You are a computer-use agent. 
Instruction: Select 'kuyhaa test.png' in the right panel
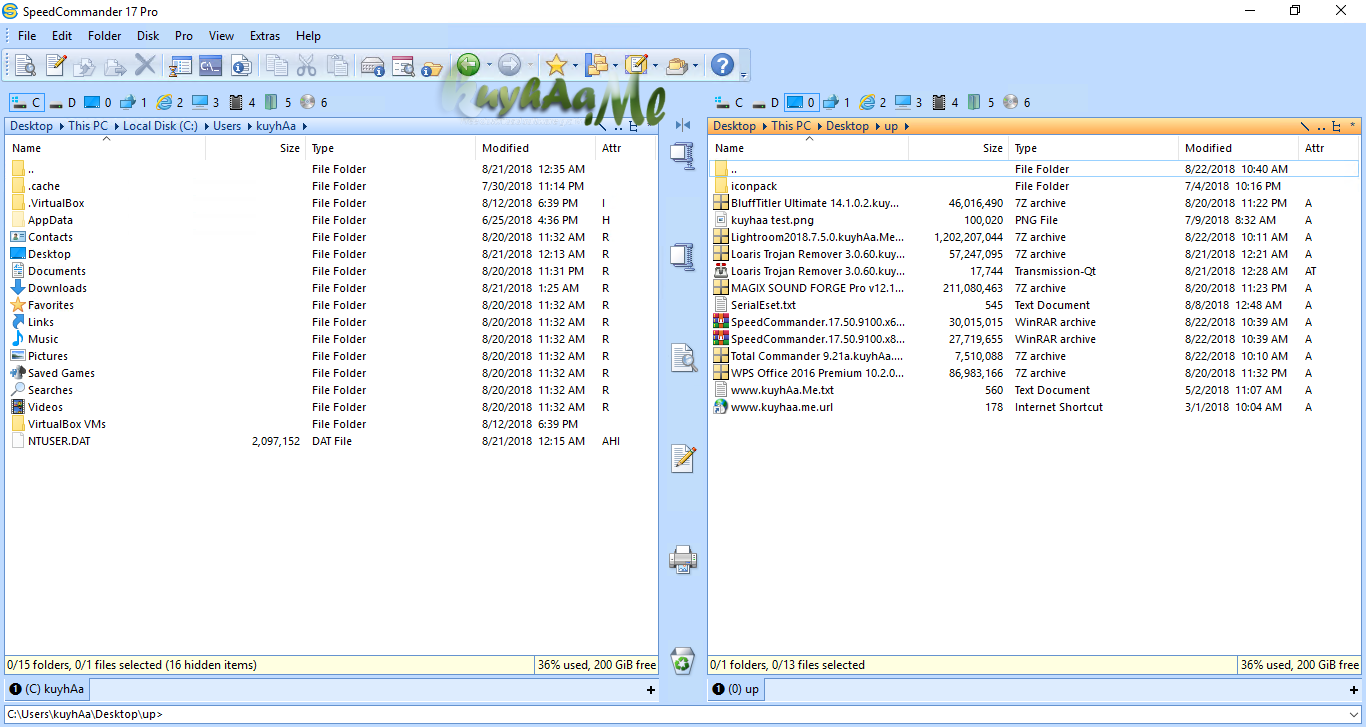[772, 220]
